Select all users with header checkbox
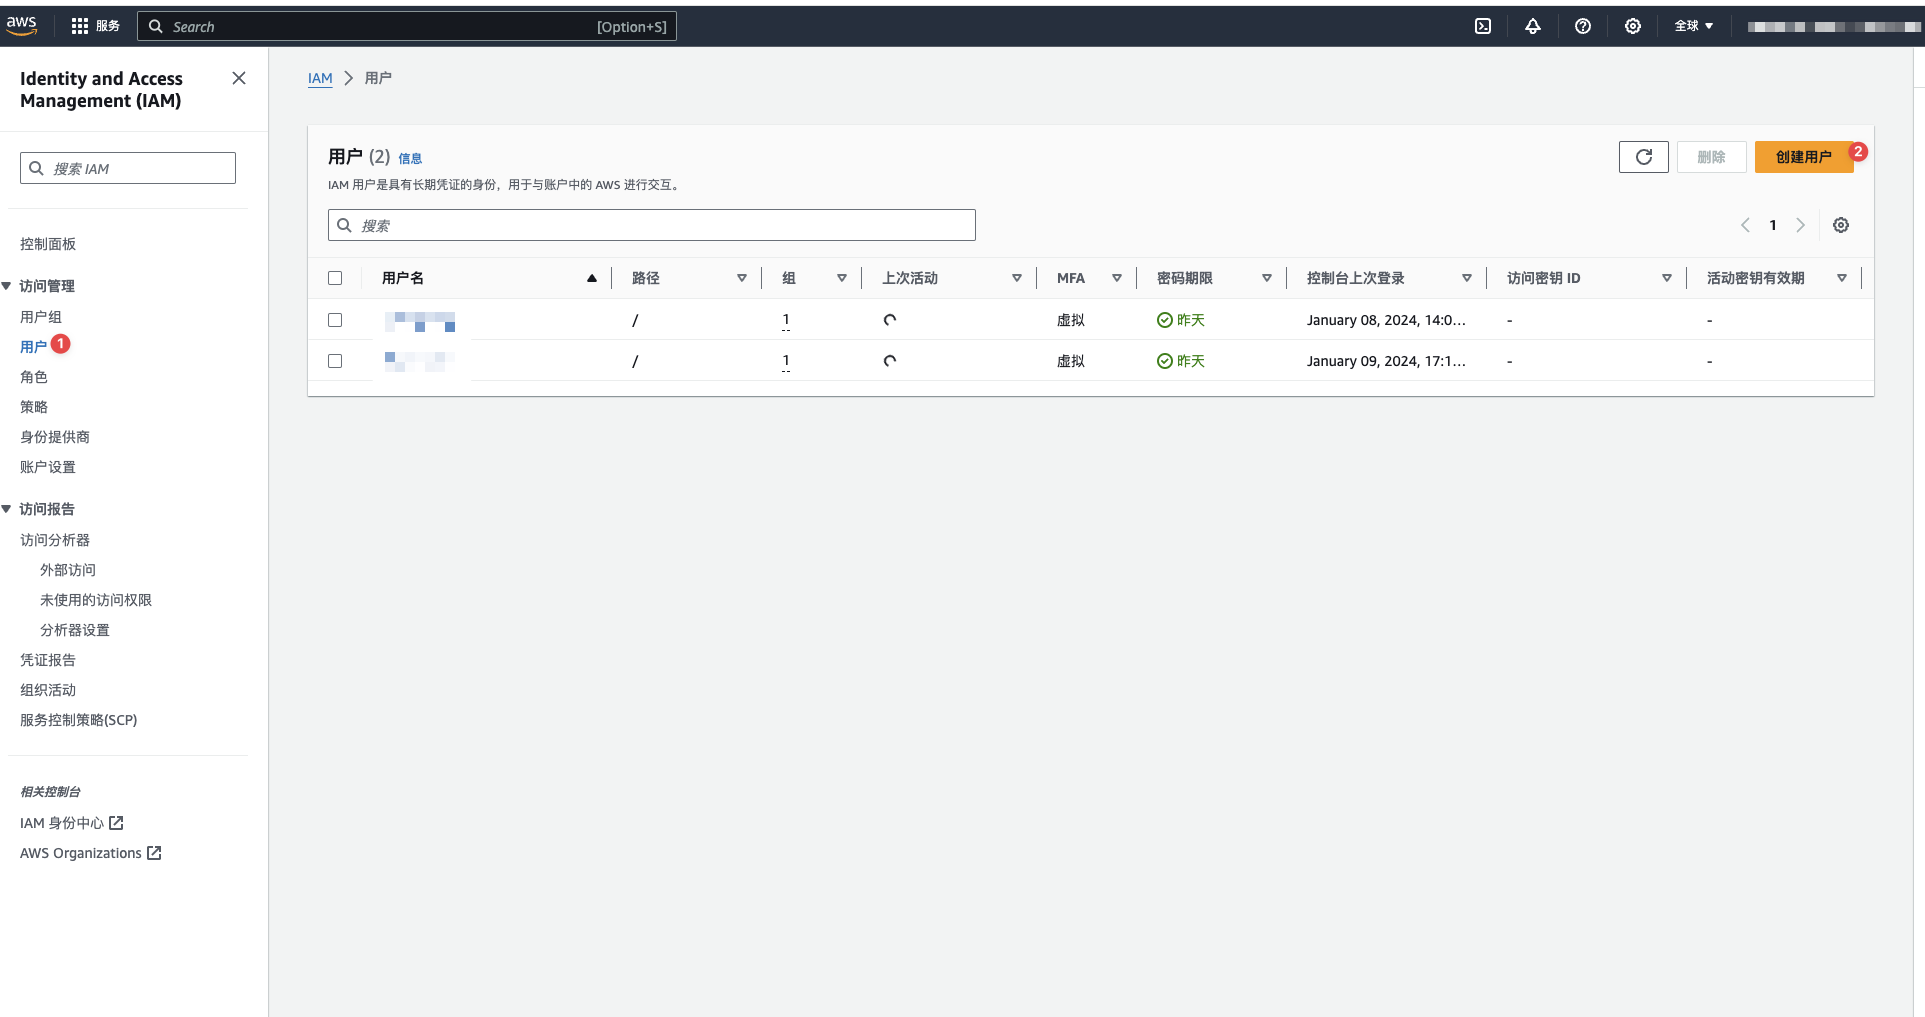1925x1017 pixels. (335, 278)
